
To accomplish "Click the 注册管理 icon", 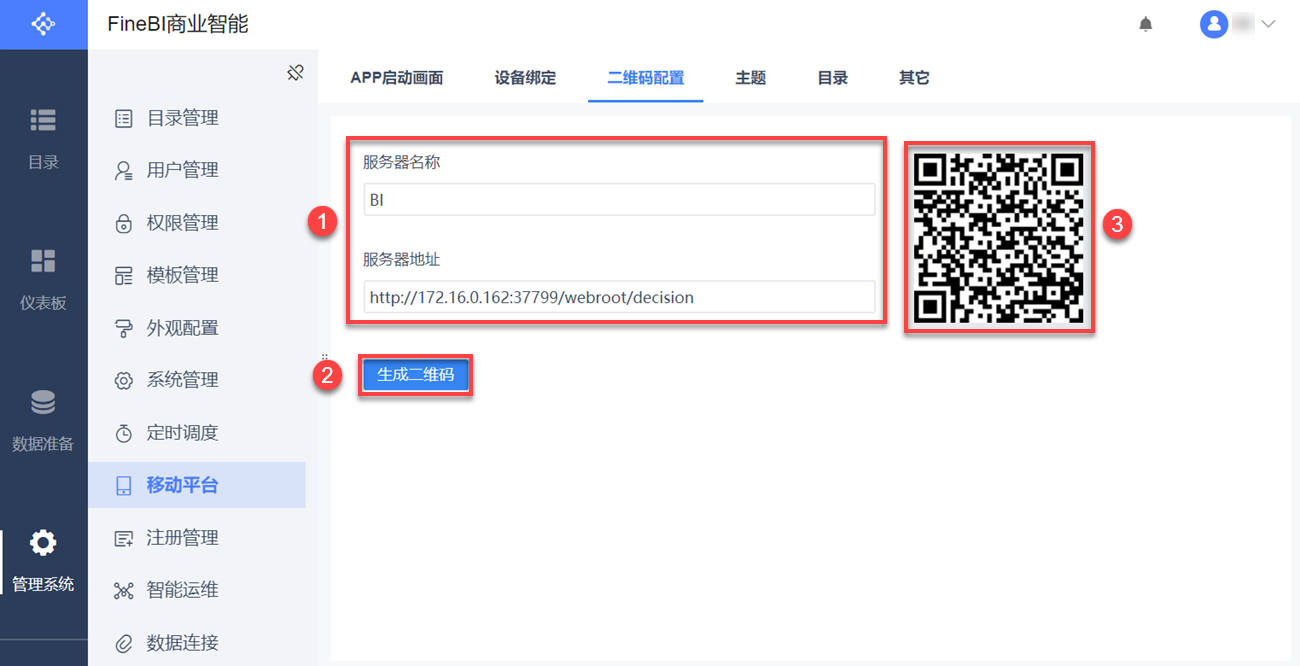I will 124,538.
